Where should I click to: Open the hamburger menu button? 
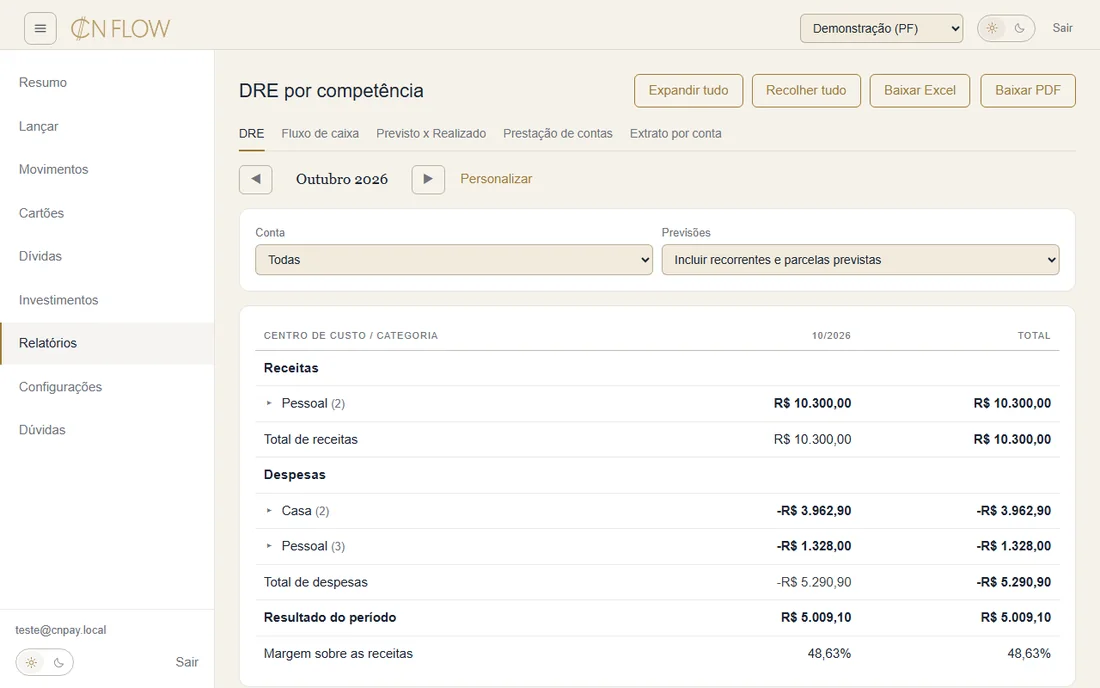40,29
